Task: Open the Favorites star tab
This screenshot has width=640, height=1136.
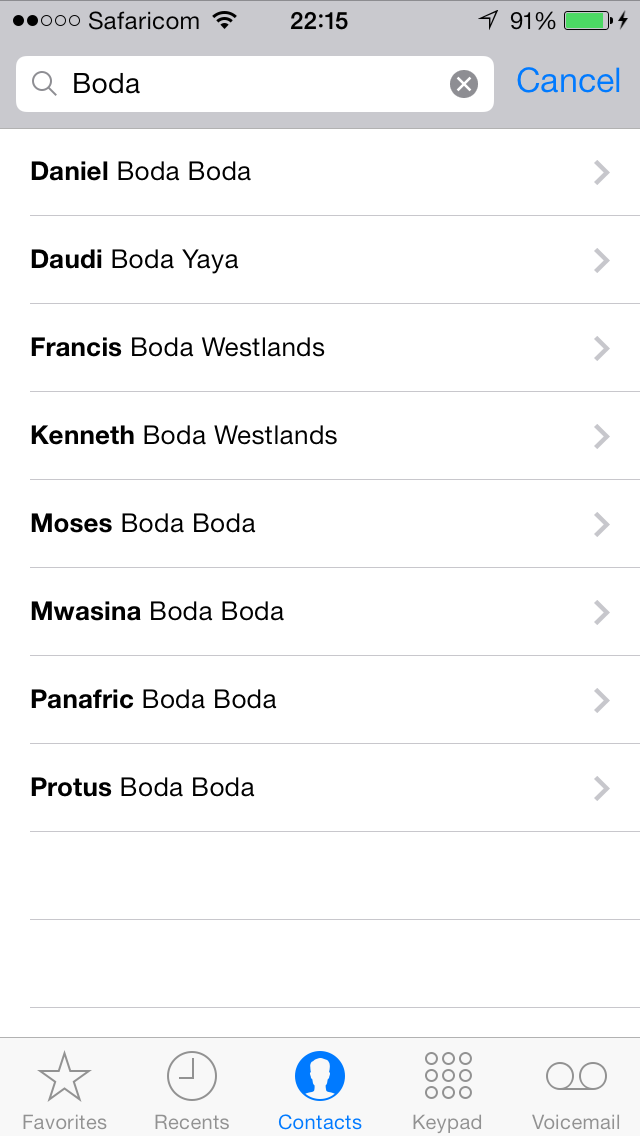Action: (x=64, y=1077)
